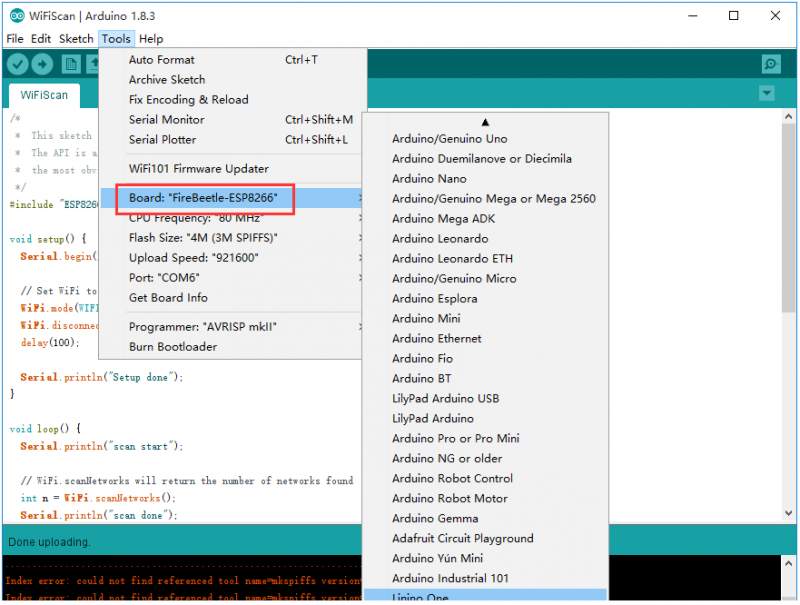Image resolution: width=800 pixels, height=605 pixels.
Task: Click the Arduino logo in title bar
Action: (17, 16)
